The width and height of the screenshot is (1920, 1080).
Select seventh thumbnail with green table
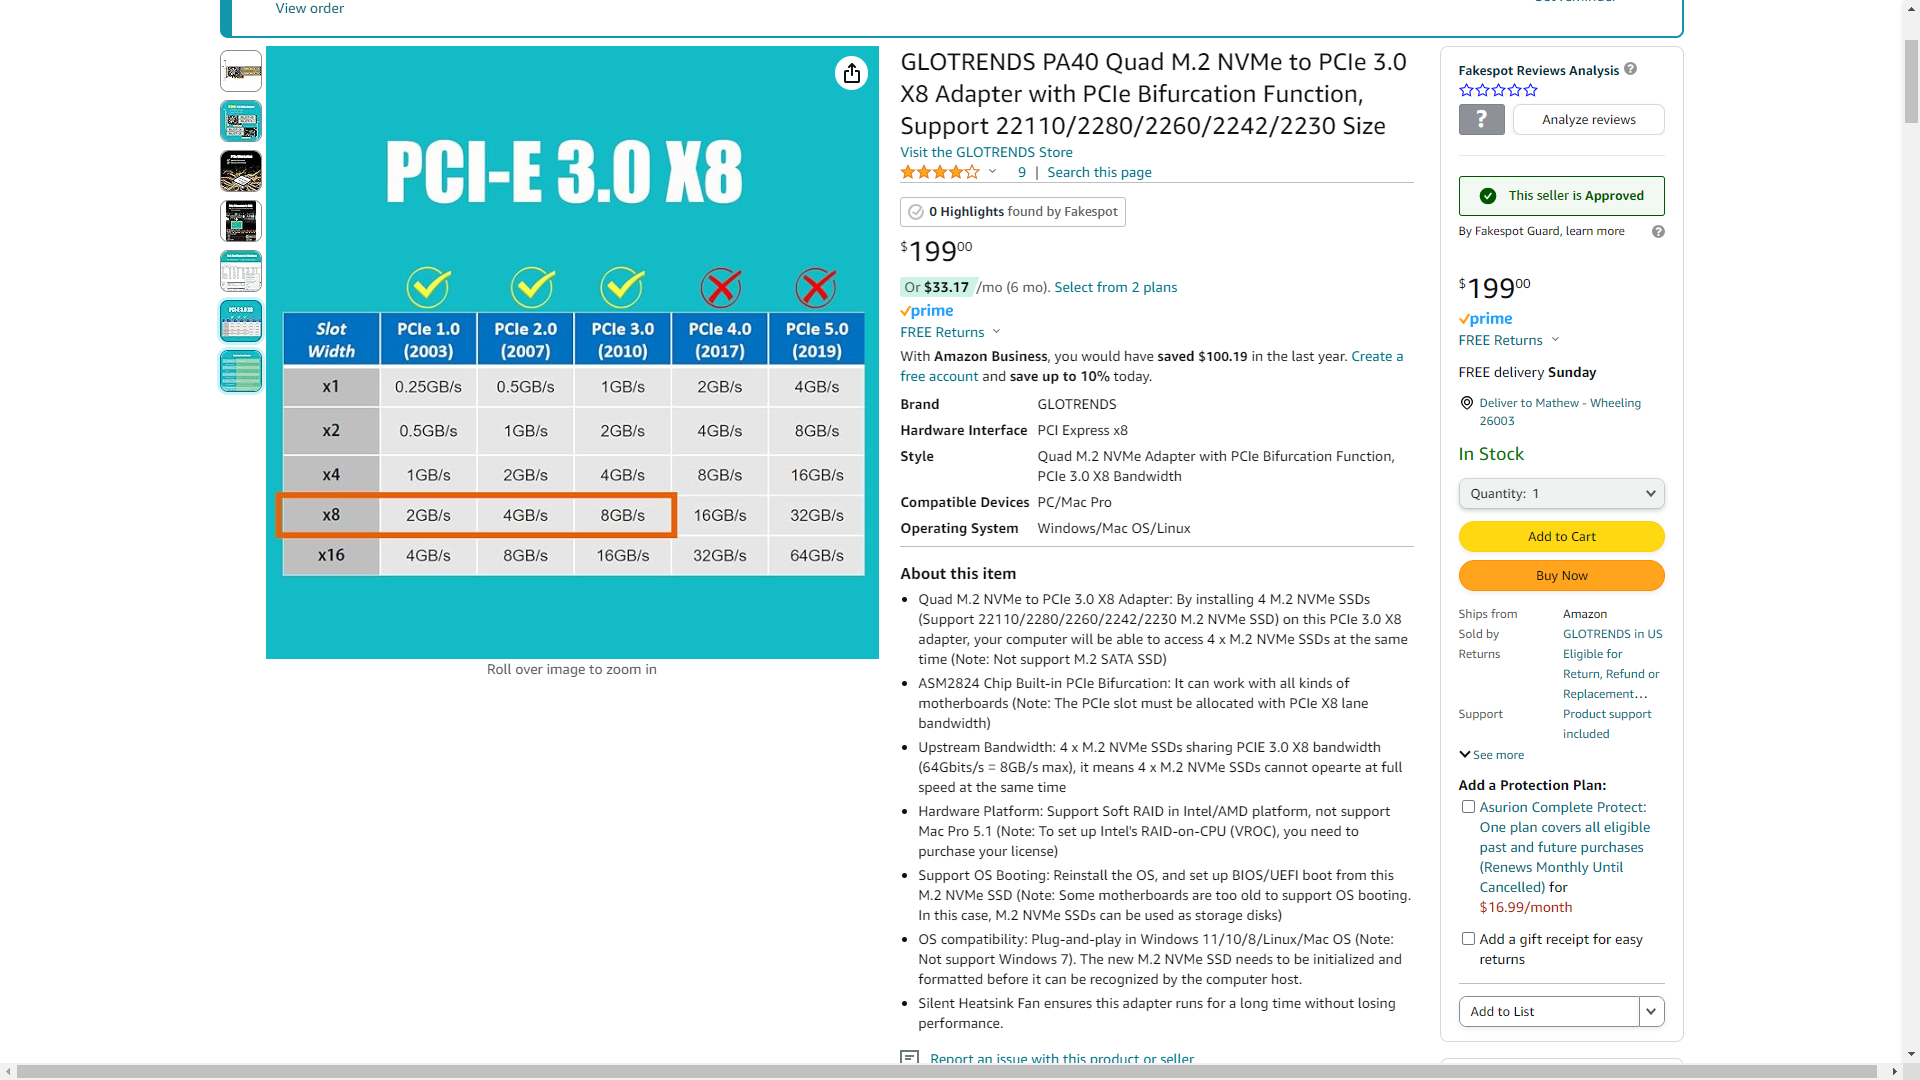point(241,371)
